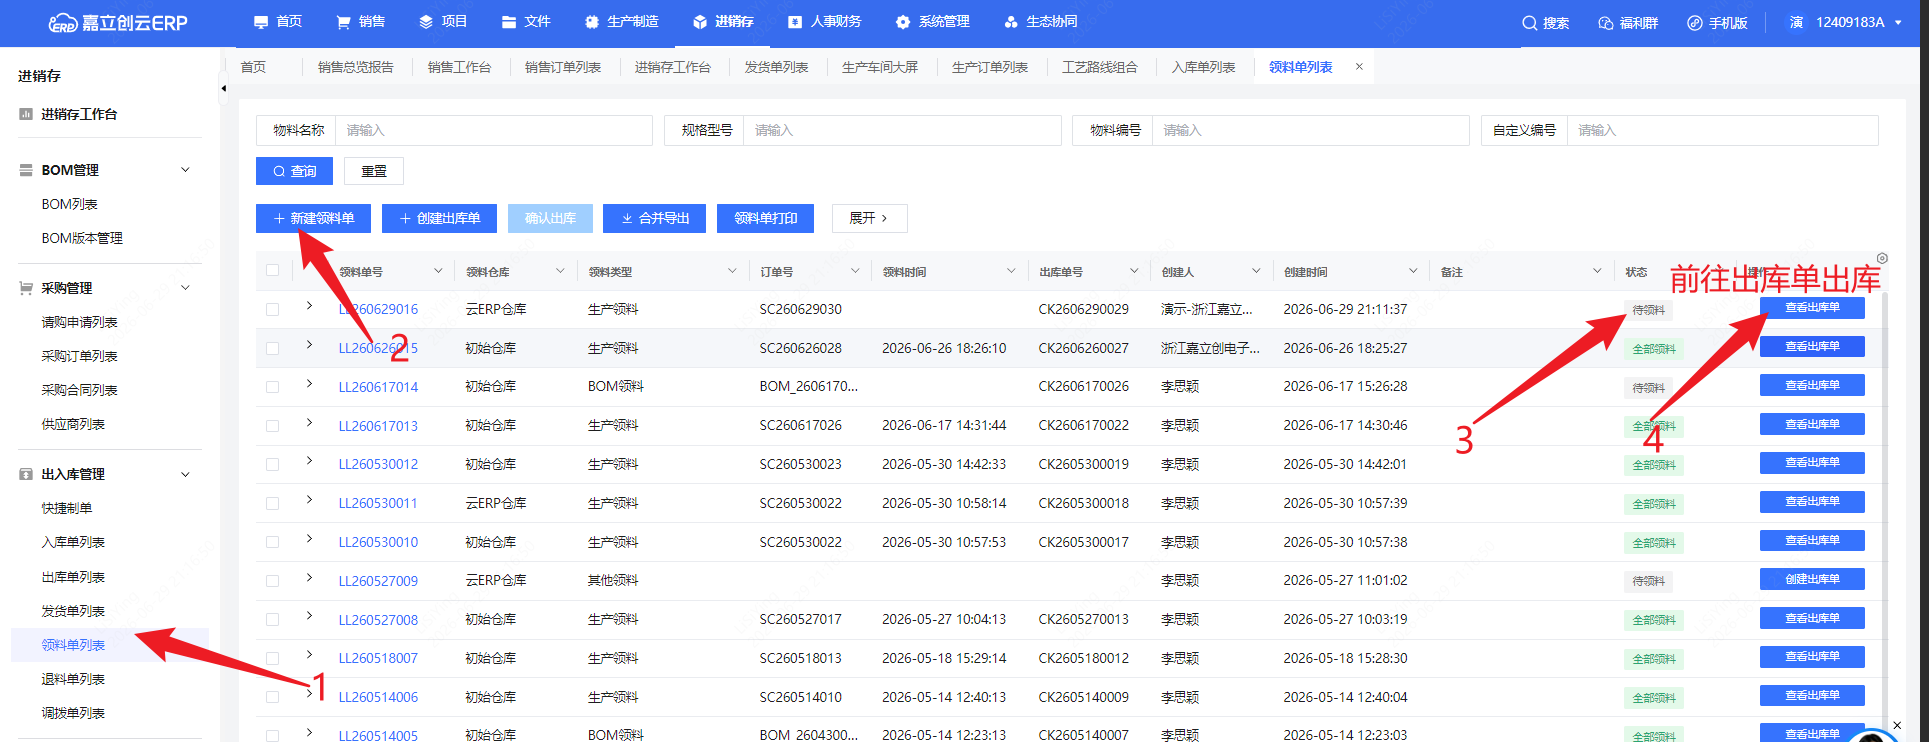
Task: Dismiss the floating widget with the bottom-right x
Action: 1896,725
